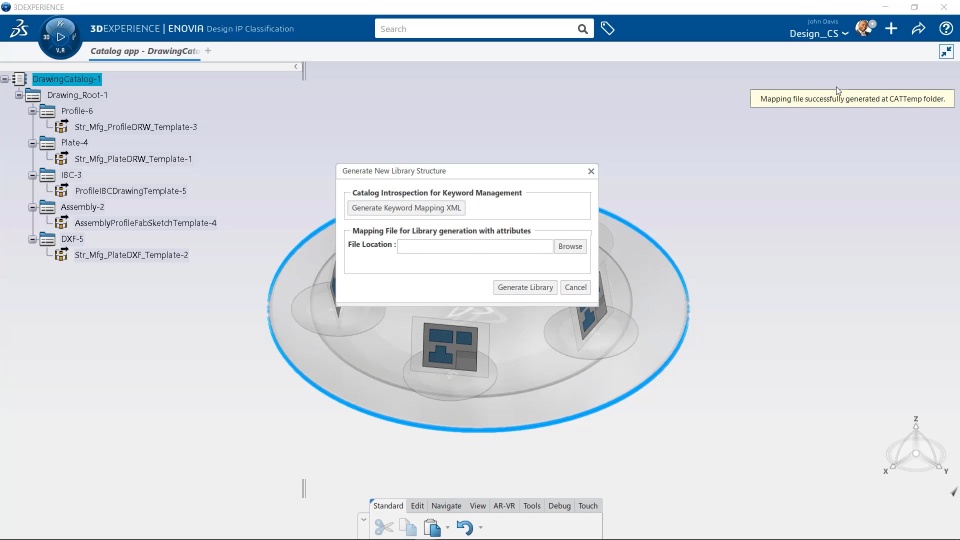Open the Paste dropdown arrow

click(x=448, y=527)
